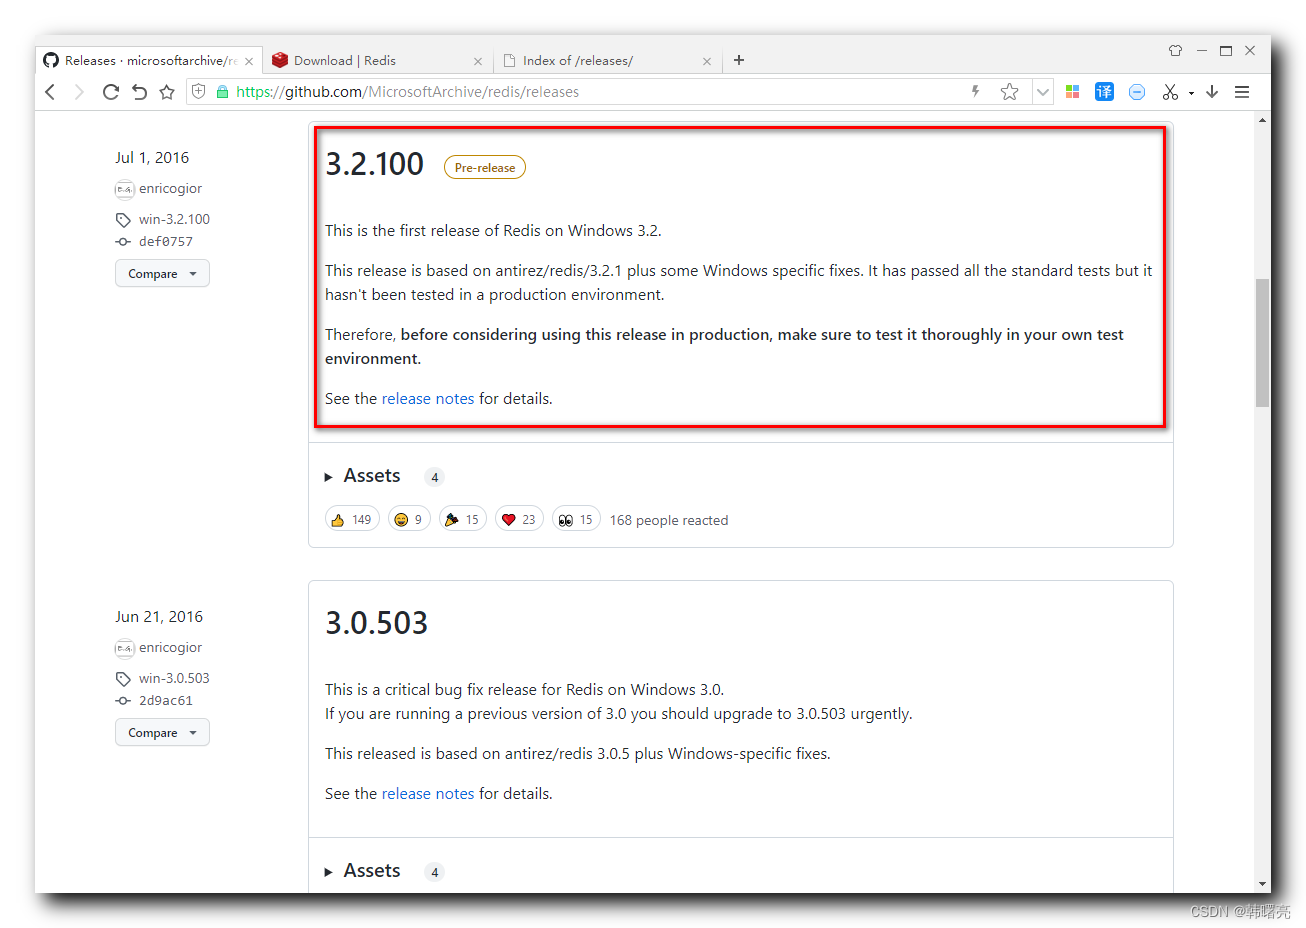Image resolution: width=1306 pixels, height=928 pixels.
Task: Open enricogior profile next to Jul 1, 2016
Action: pos(170,188)
